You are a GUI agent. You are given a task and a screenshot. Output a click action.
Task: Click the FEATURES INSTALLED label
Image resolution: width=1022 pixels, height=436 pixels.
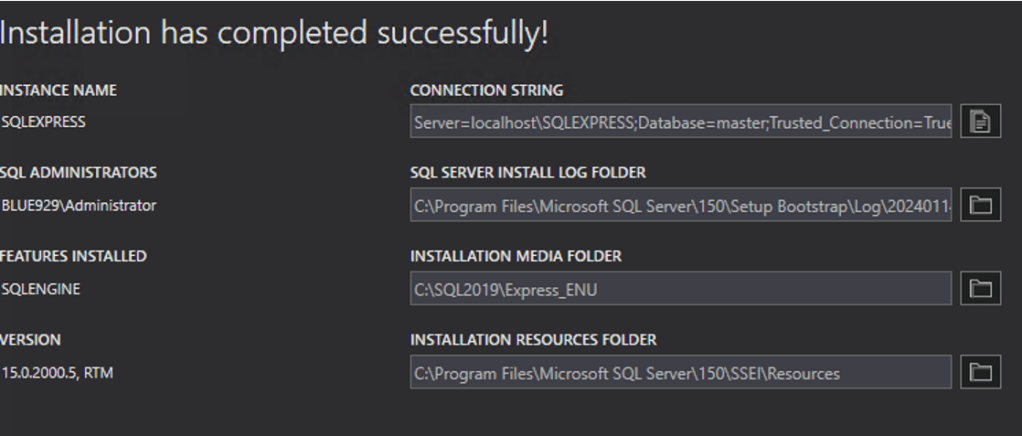coord(73,256)
